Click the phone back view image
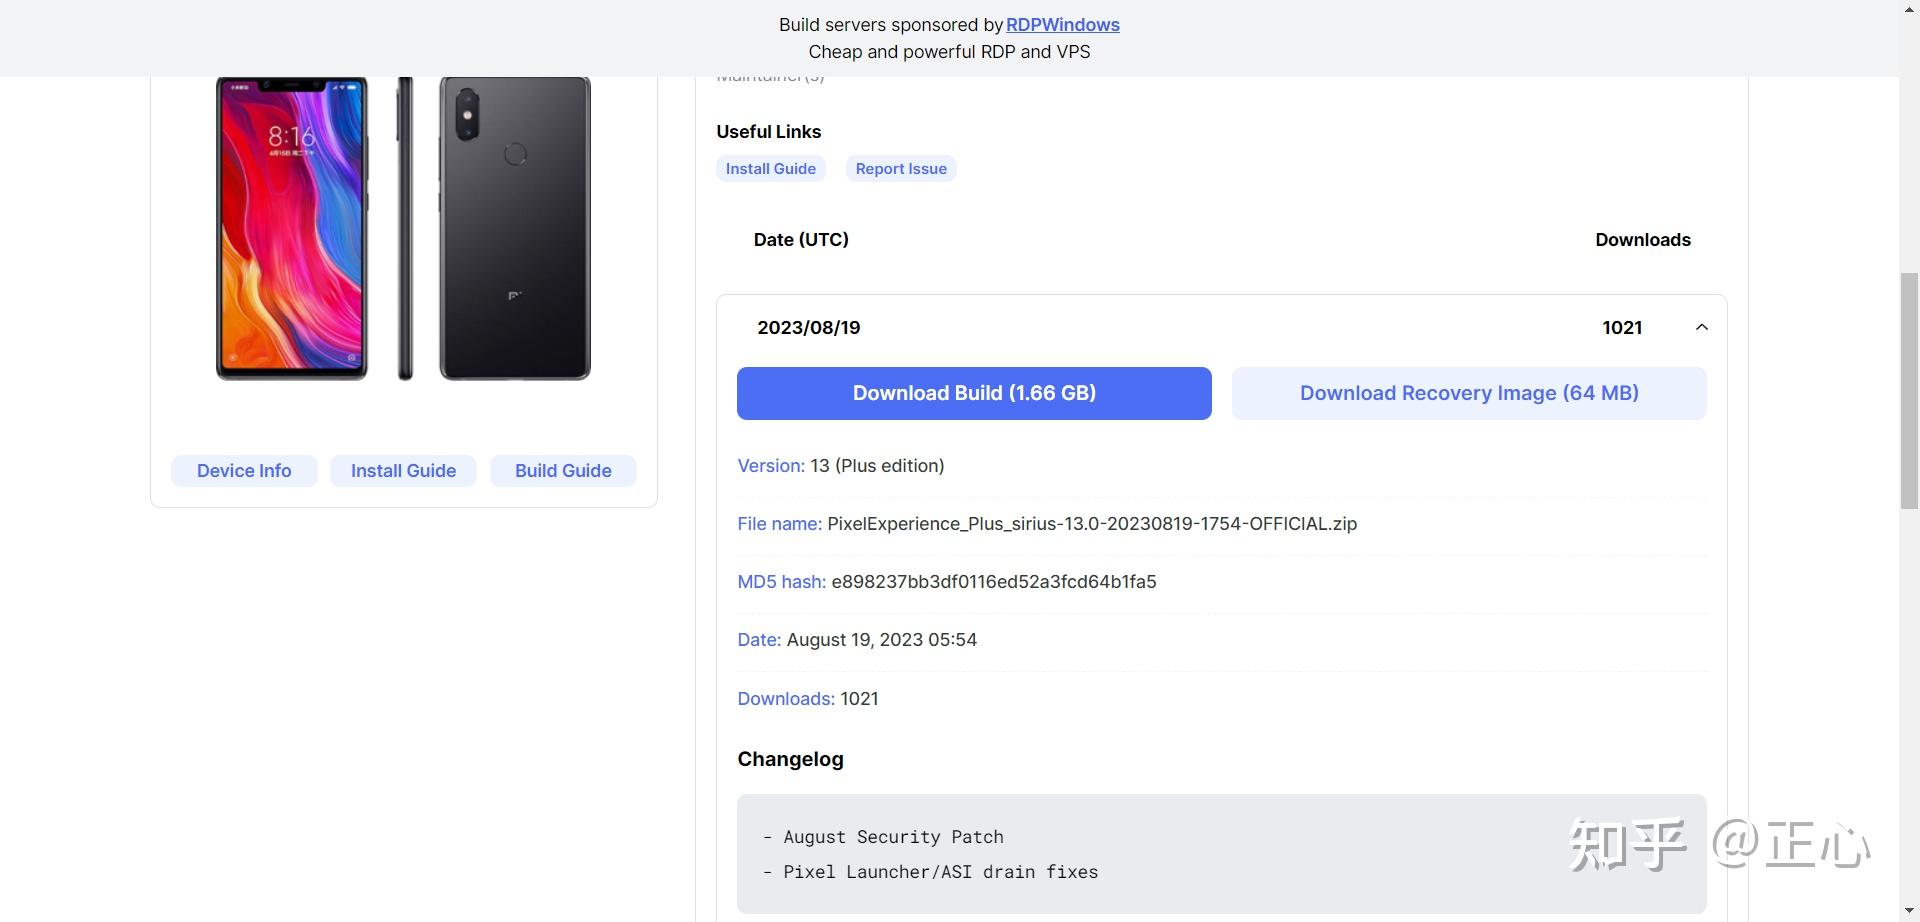1920x922 pixels. pyautogui.click(x=515, y=228)
